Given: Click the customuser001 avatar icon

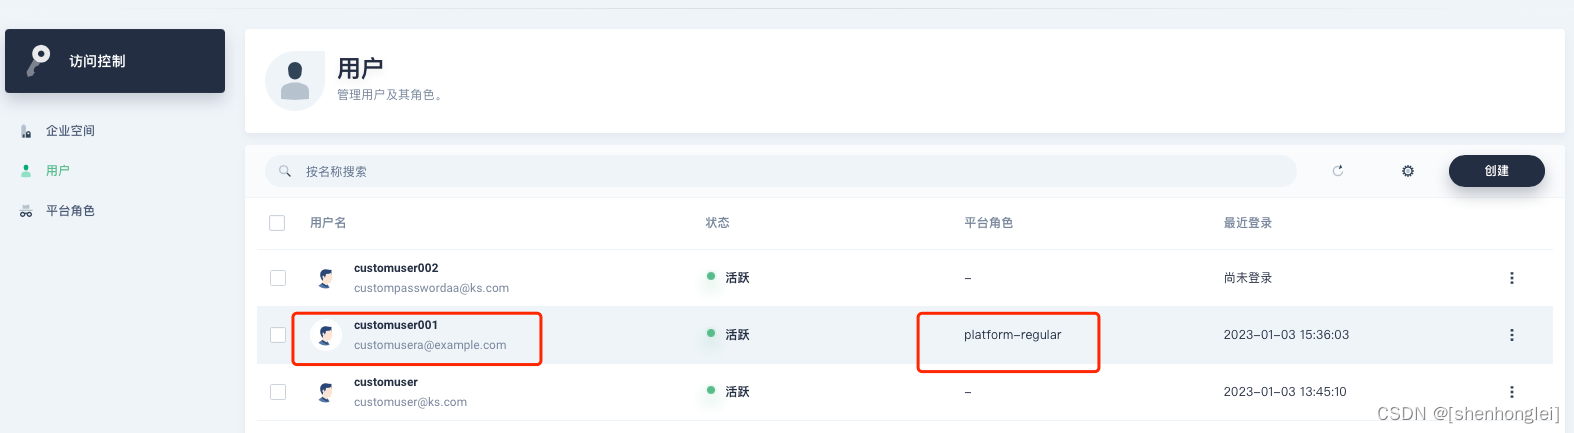Looking at the screenshot, I should [x=325, y=335].
